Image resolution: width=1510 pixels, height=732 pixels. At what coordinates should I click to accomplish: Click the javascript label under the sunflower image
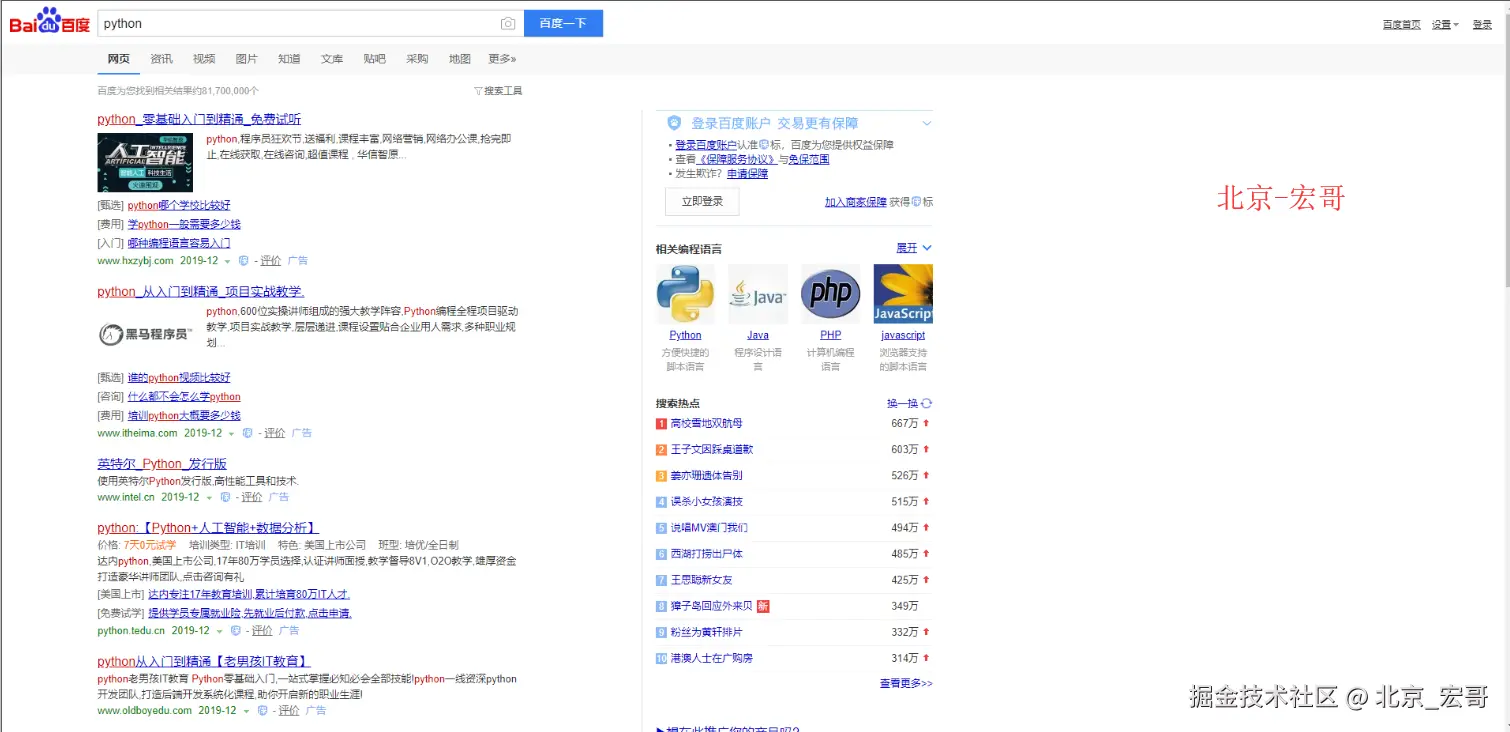click(x=903, y=335)
